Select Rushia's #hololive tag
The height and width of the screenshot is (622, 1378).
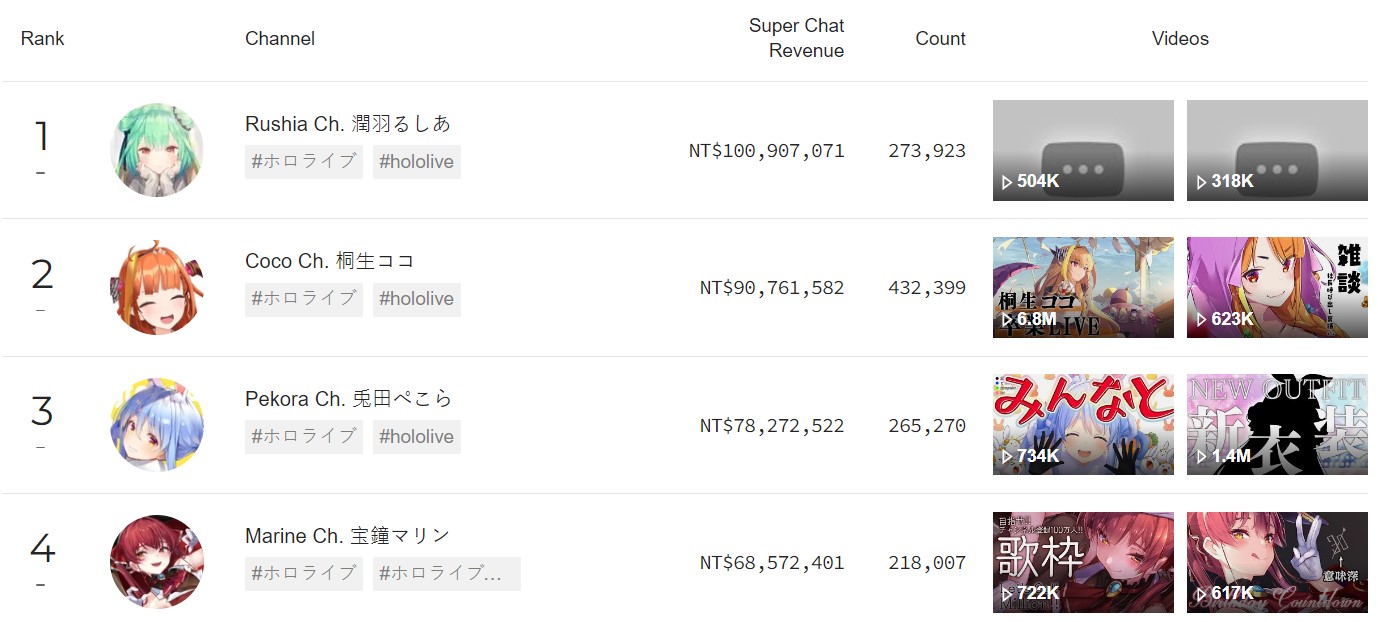pyautogui.click(x=417, y=161)
